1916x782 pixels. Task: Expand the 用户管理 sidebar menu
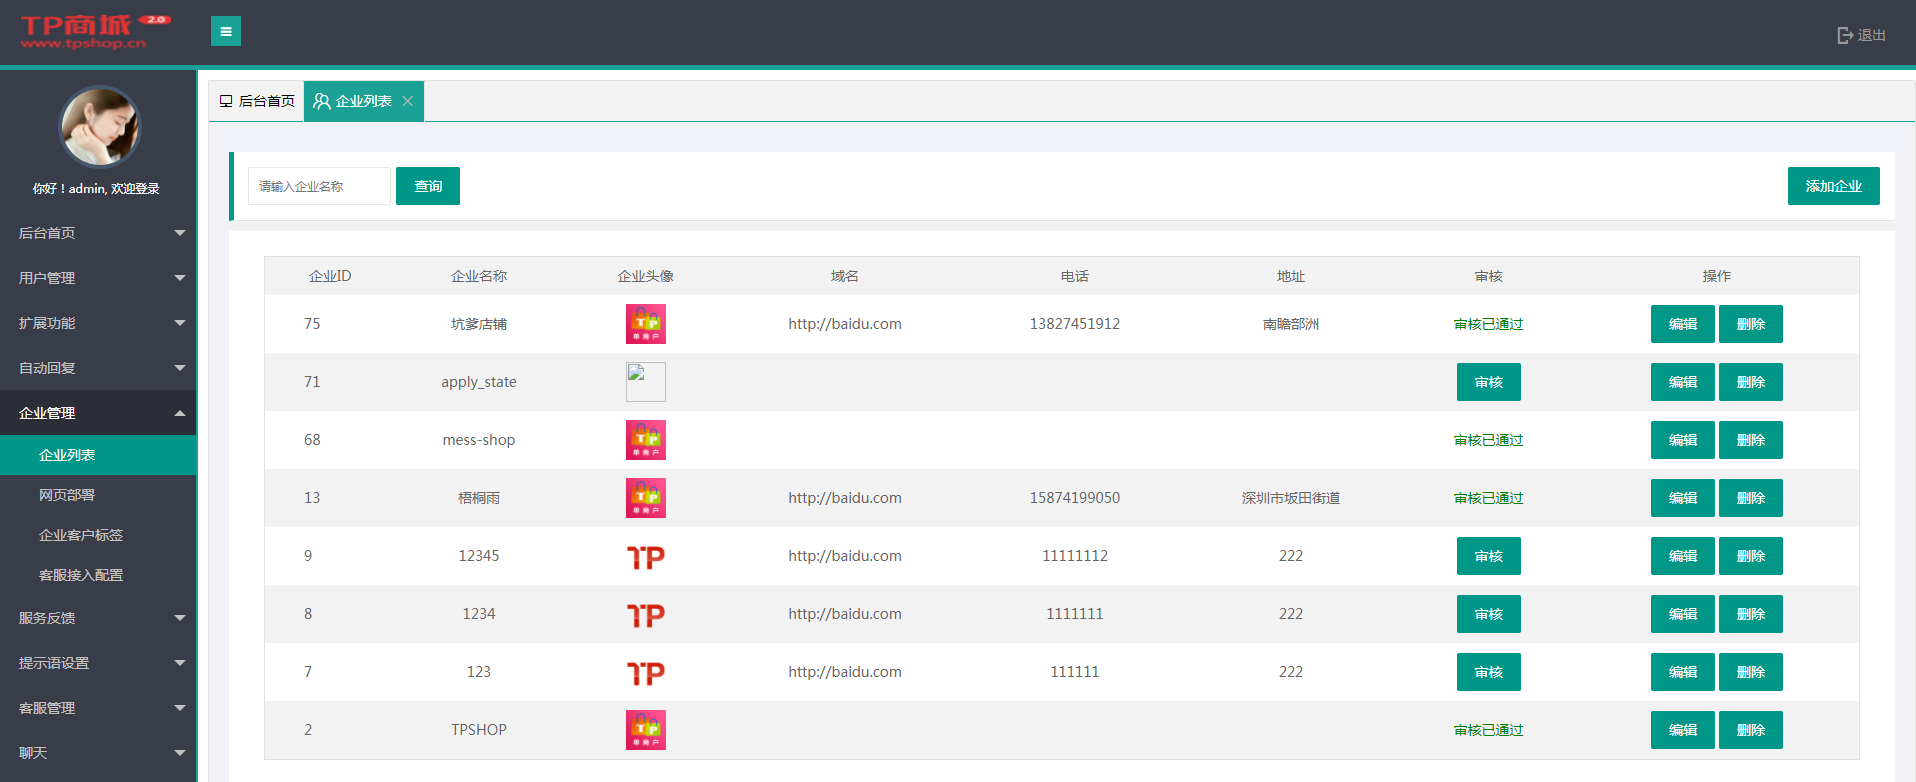[98, 278]
